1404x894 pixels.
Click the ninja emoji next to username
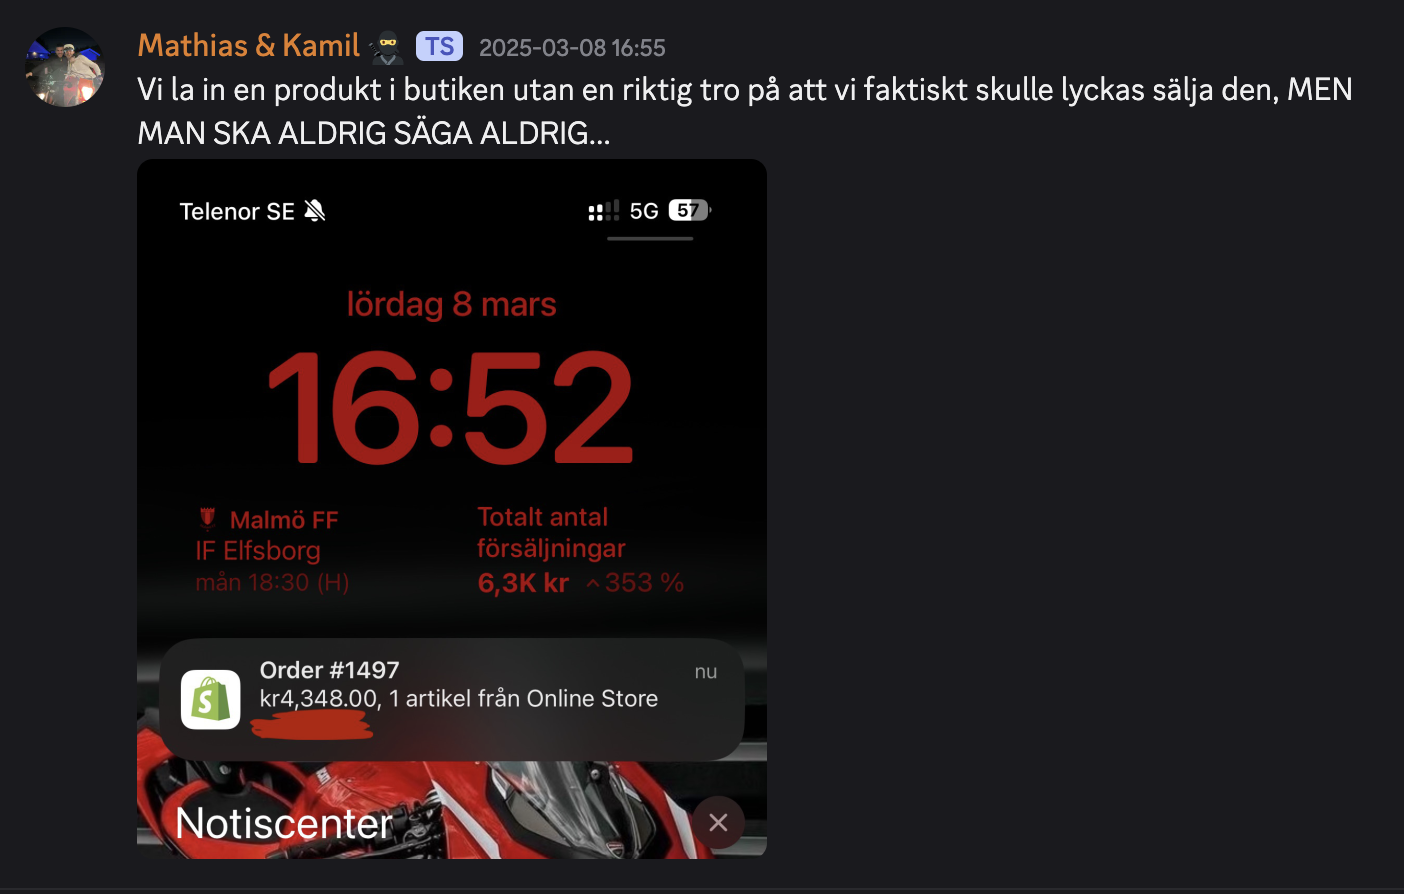pos(386,47)
